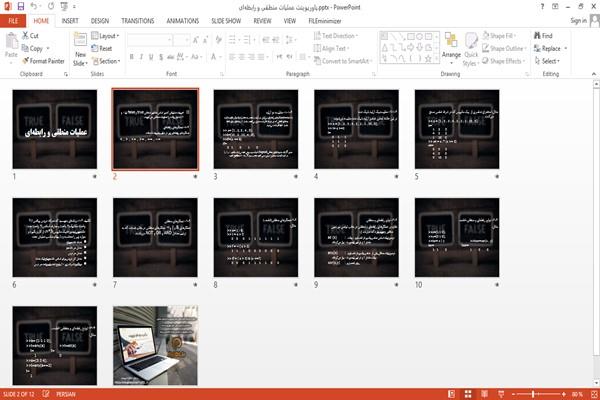The image size is (600, 400).
Task: Switch to Reading View from status bar
Action: 484,394
